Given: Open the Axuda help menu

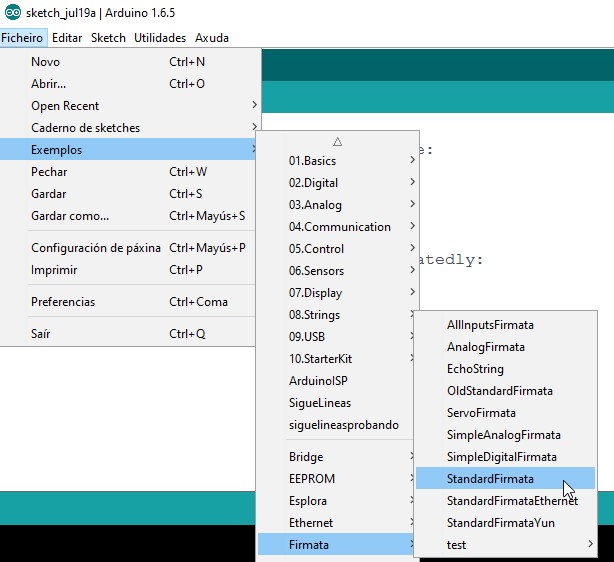Looking at the screenshot, I should tap(211, 38).
